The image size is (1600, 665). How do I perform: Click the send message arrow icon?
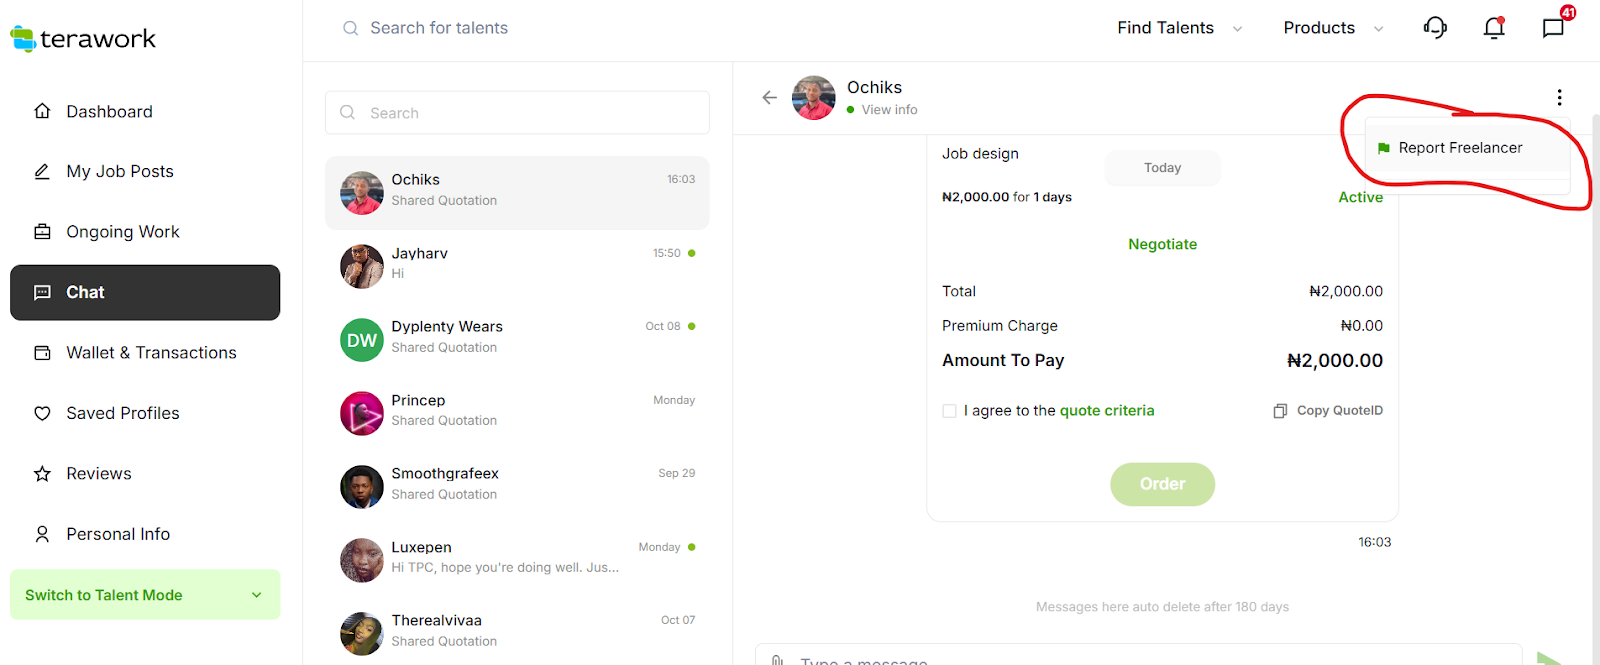[1548, 658]
